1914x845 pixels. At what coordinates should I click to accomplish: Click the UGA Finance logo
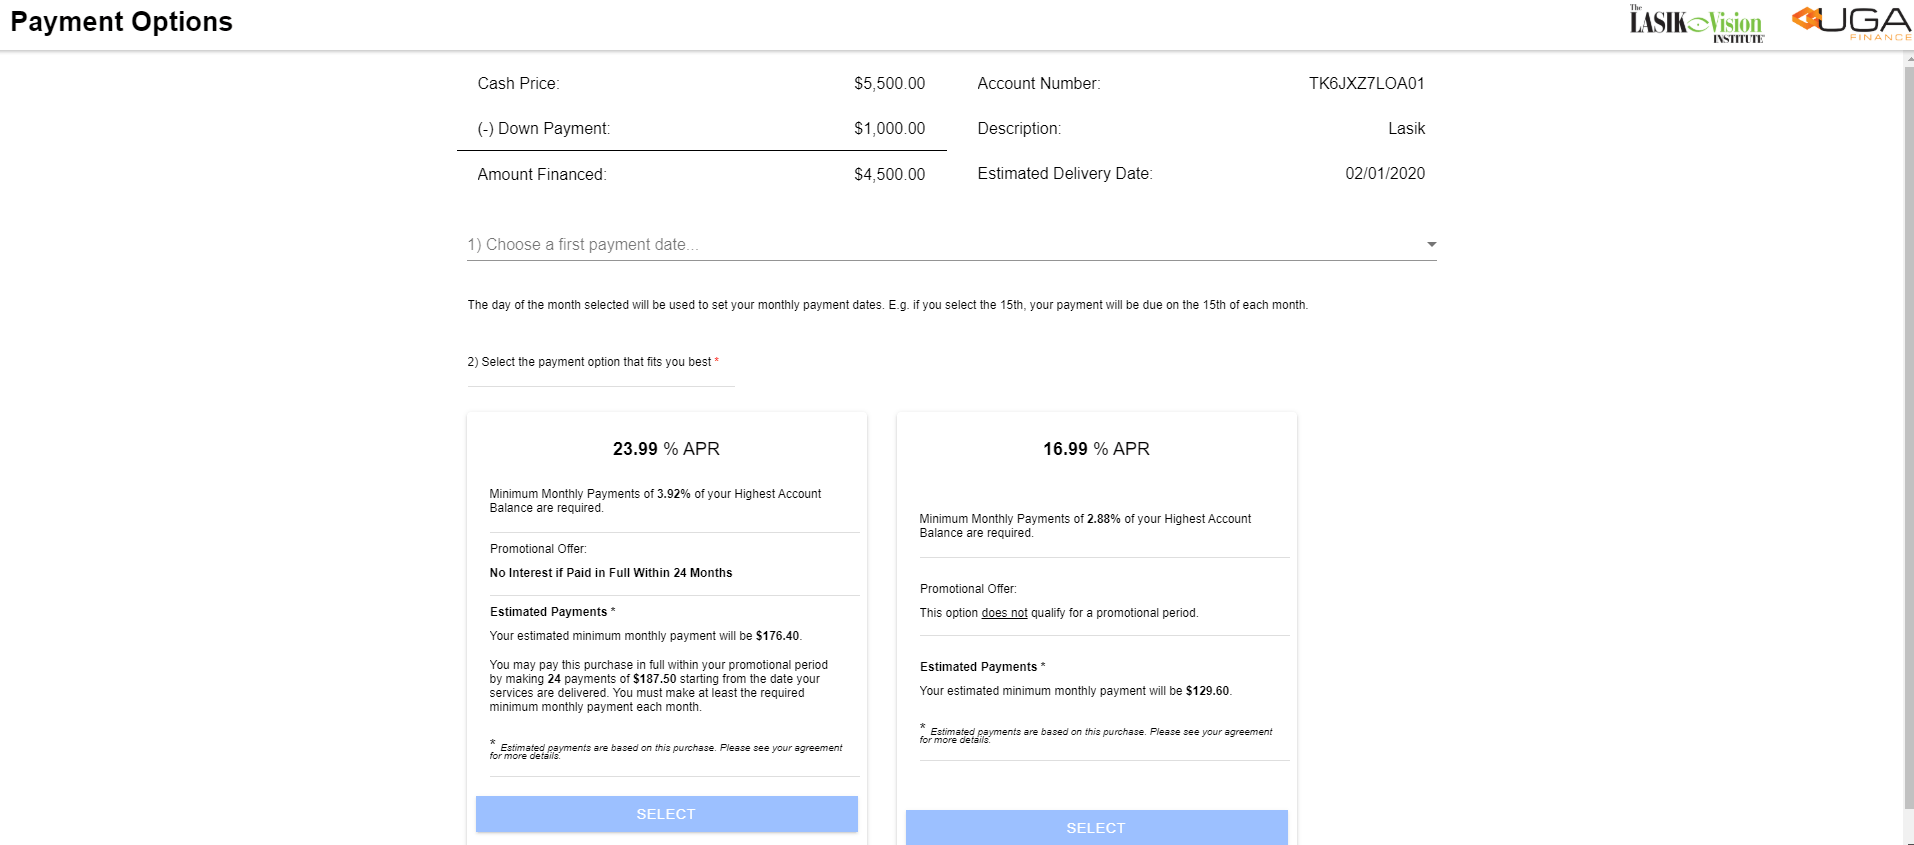point(1851,23)
